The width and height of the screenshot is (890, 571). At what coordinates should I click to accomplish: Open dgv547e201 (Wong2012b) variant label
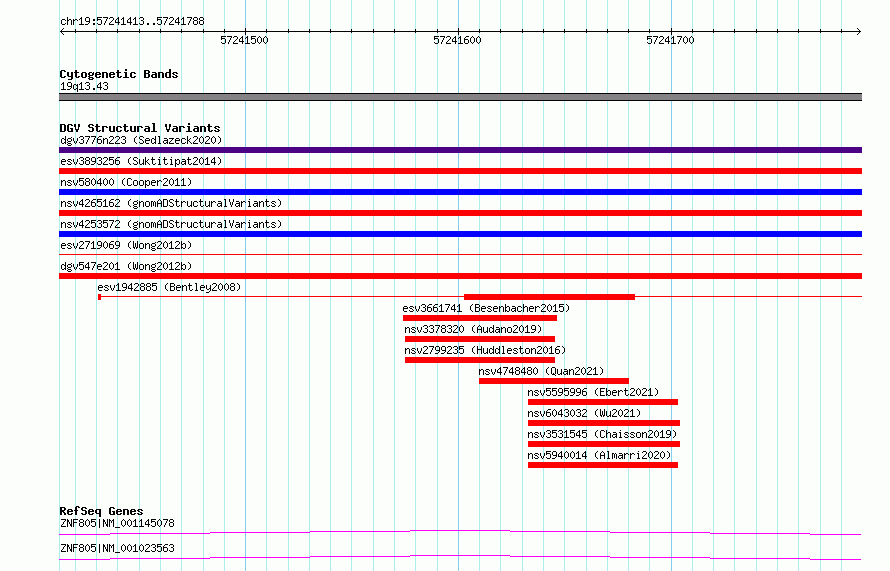click(x=126, y=266)
